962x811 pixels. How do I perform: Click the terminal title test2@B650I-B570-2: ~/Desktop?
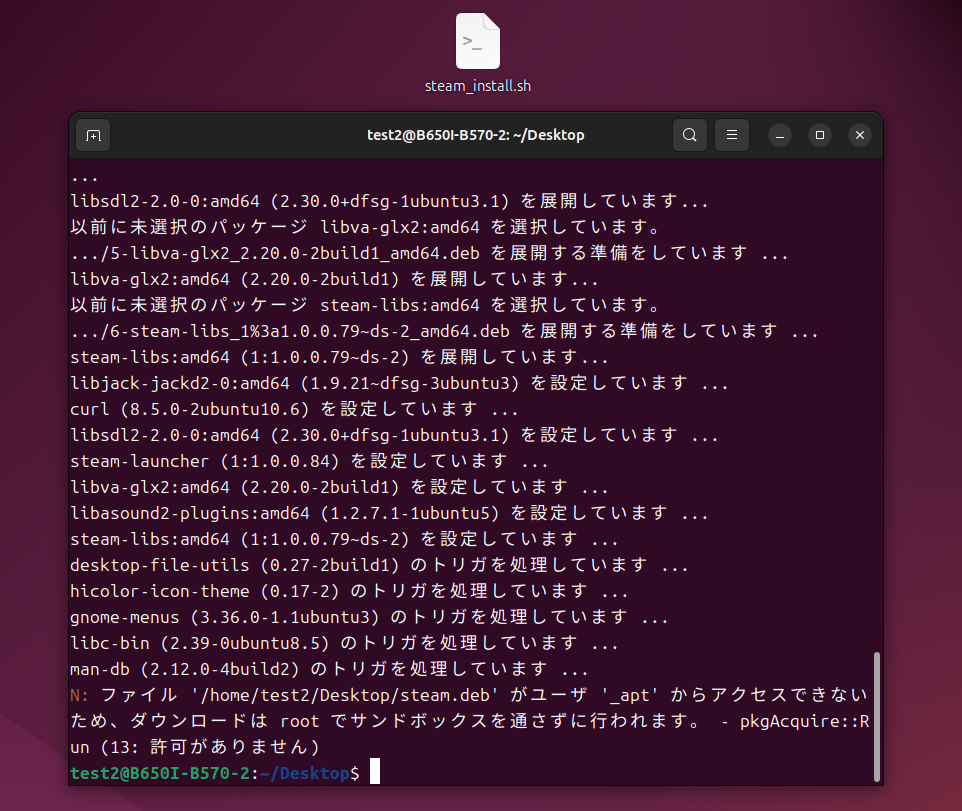click(475, 135)
